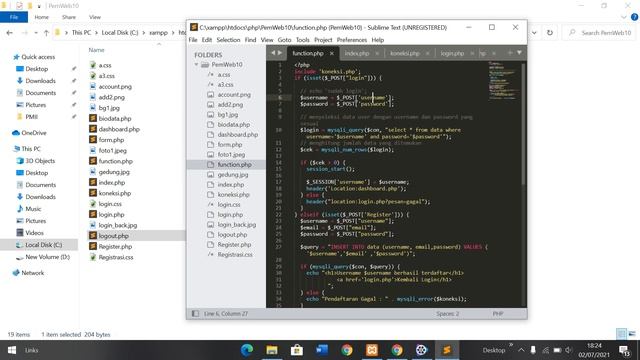Image resolution: width=640 pixels, height=360 pixels.
Task: Open Explorer View ribbon tab
Action: (95, 17)
